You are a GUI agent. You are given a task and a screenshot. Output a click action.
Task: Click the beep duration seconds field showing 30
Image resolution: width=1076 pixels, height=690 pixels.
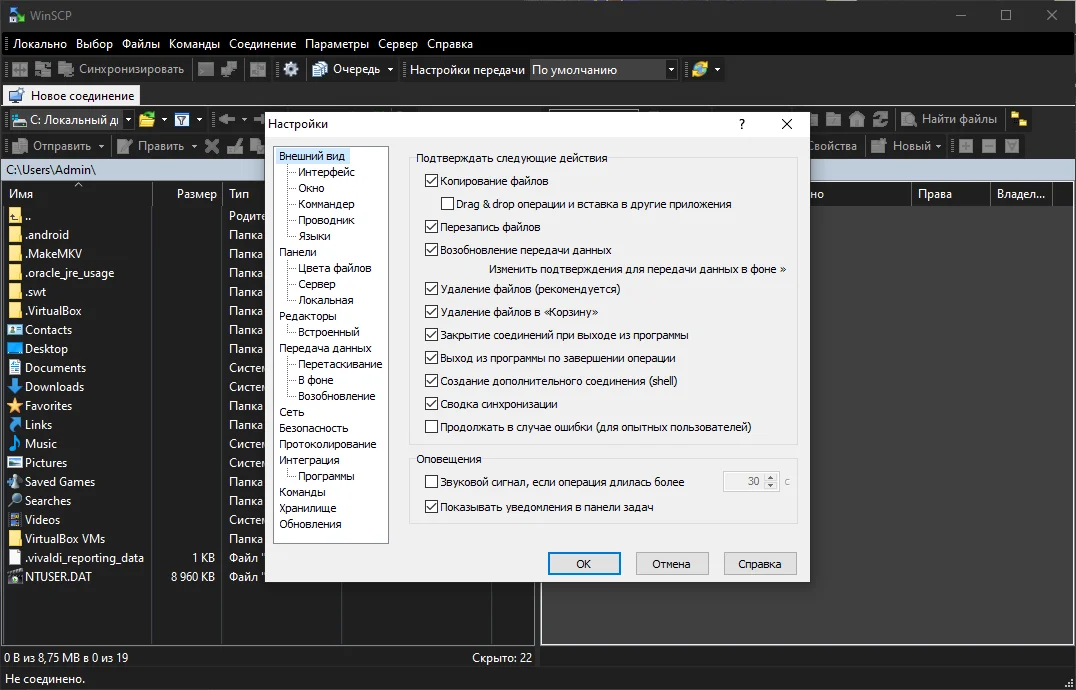click(x=744, y=481)
